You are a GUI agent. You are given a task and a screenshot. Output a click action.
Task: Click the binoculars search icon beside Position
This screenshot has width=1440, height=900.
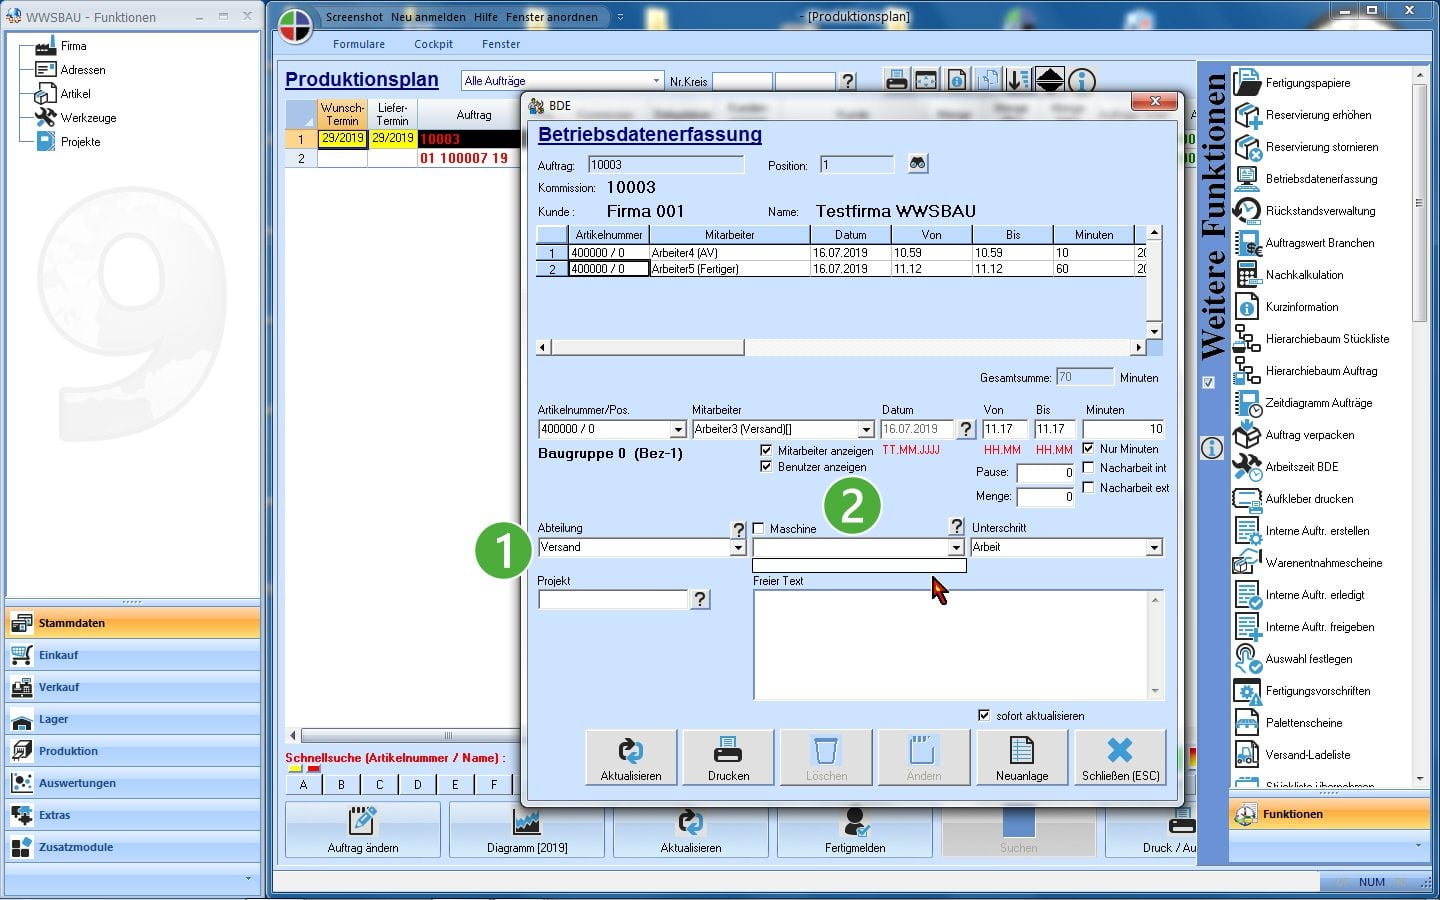pyautogui.click(x=917, y=164)
